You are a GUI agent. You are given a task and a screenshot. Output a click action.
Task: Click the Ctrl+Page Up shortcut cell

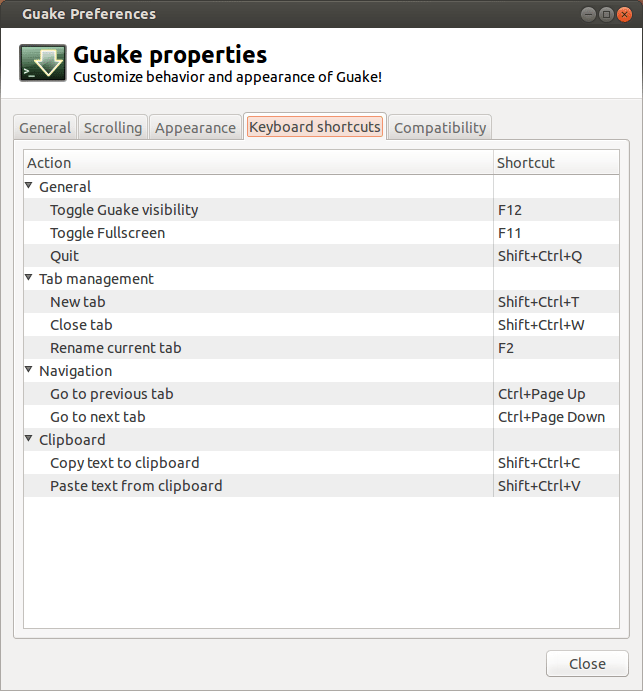[x=542, y=394]
